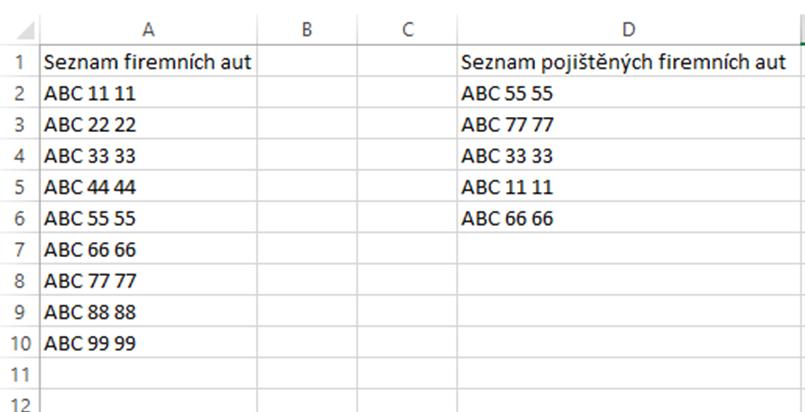Viewport: 805px width, 412px height.
Task: Select cell A10 containing ABC 99 99
Action: 148,342
